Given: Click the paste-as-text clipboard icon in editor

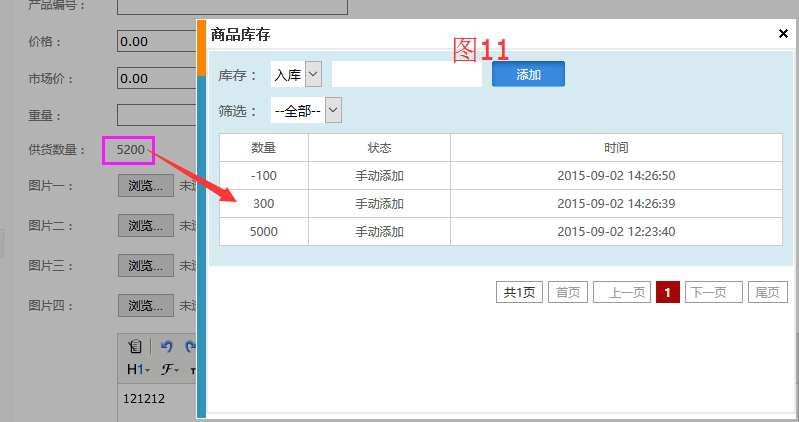Looking at the screenshot, I should (x=135, y=347).
